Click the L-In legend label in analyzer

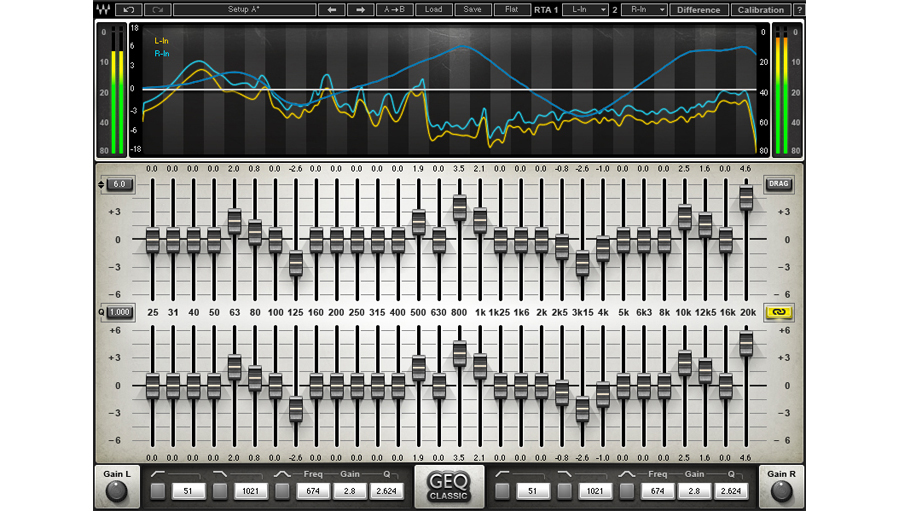(161, 41)
